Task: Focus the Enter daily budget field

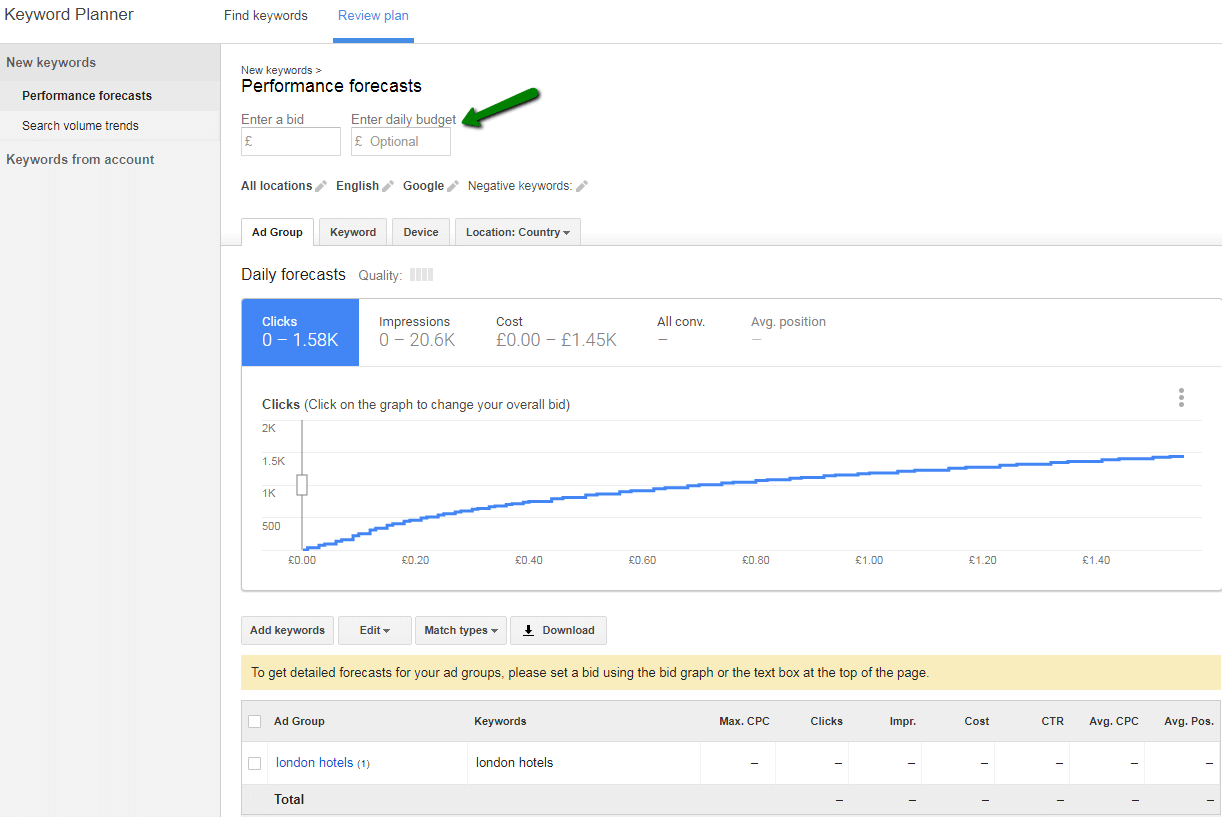Action: (x=401, y=142)
